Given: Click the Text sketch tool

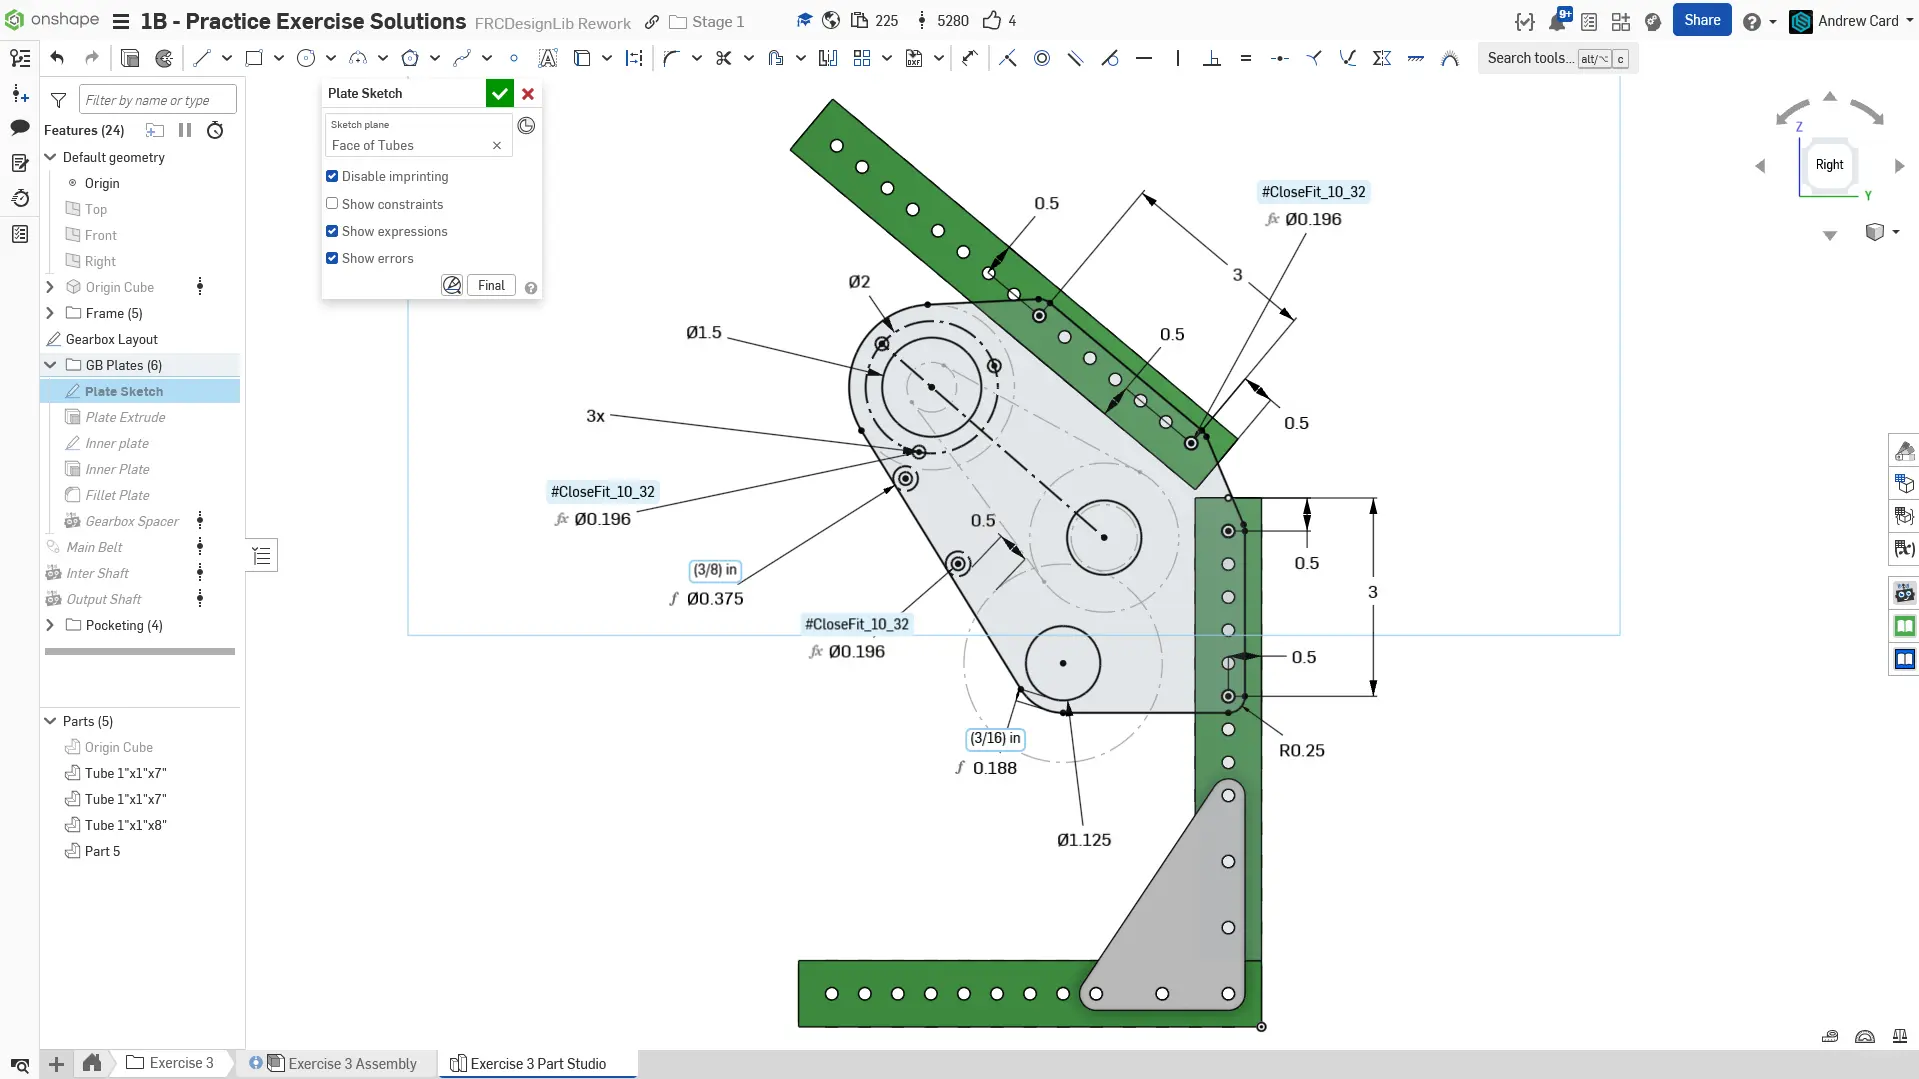Looking at the screenshot, I should point(547,58).
